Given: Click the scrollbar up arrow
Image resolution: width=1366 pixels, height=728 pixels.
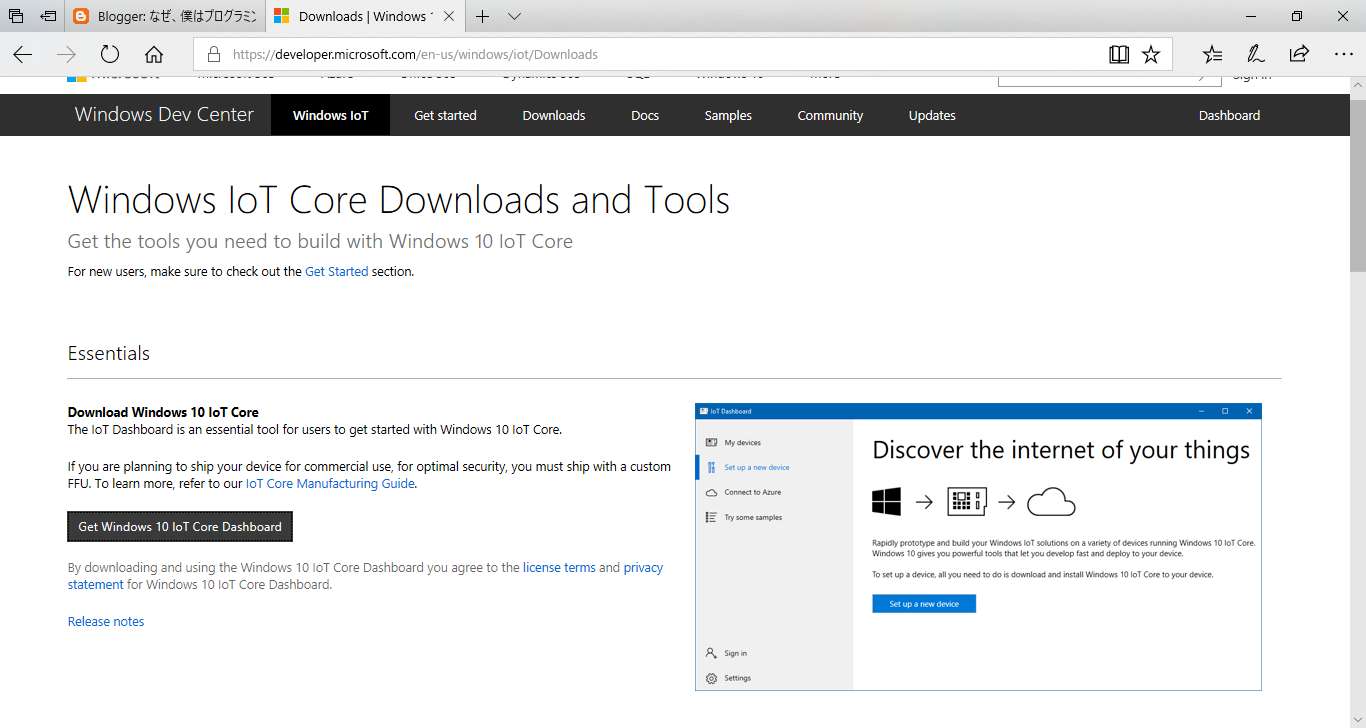Looking at the screenshot, I should [1358, 85].
